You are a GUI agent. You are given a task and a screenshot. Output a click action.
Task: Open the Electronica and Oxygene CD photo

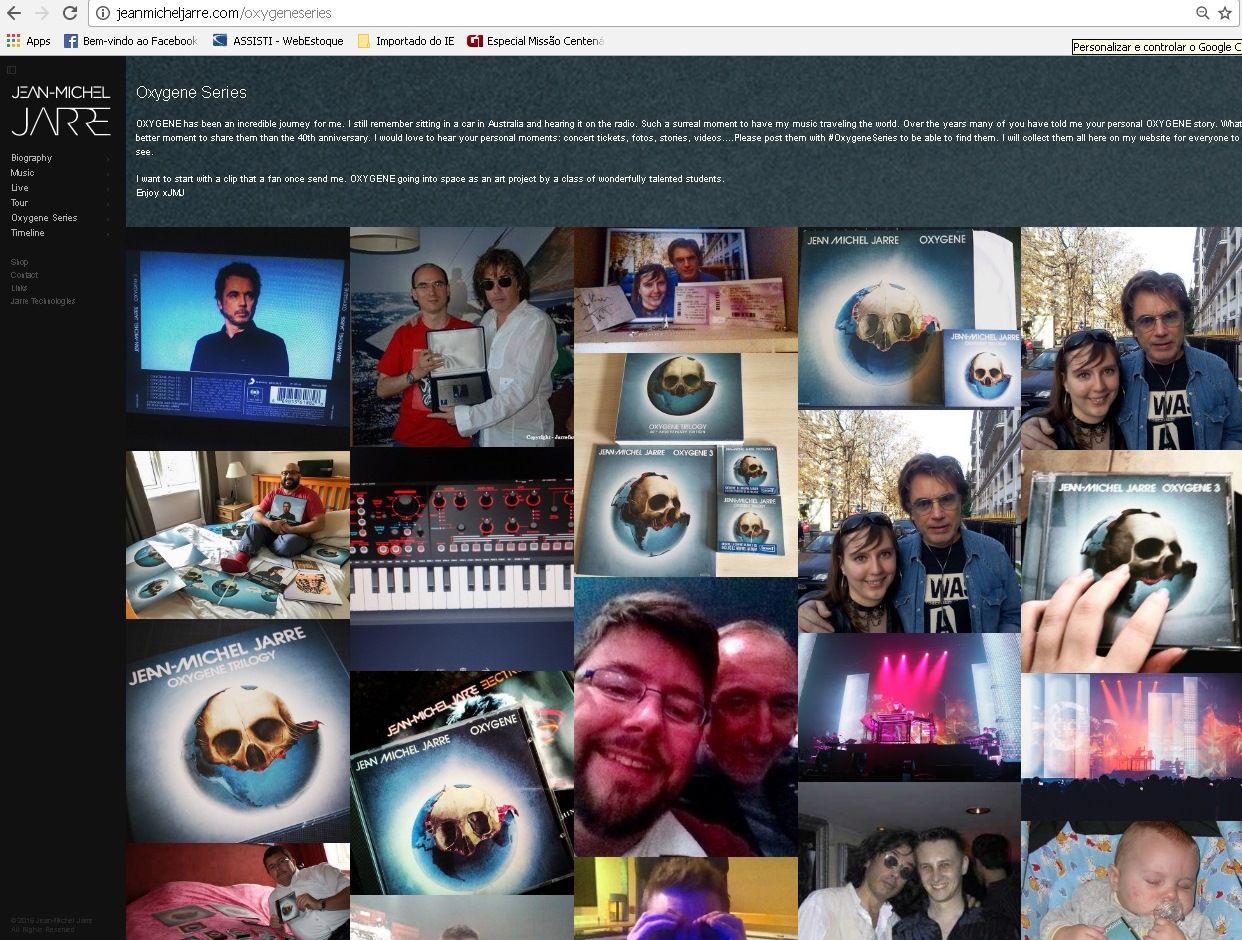point(462,783)
